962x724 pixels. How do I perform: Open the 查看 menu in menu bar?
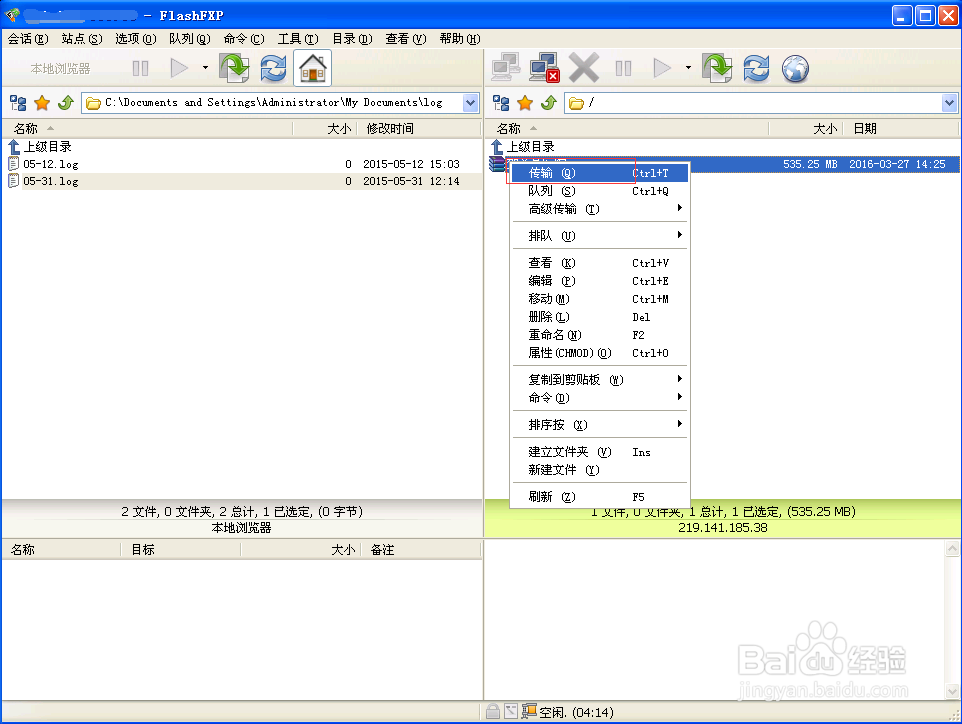[406, 39]
